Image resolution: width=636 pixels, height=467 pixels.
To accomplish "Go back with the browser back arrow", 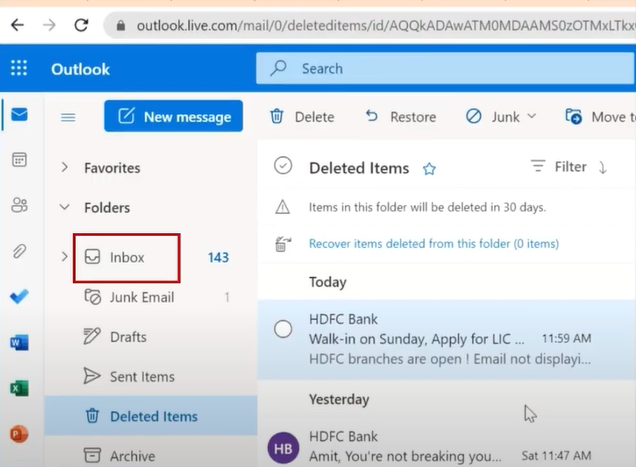I will (17, 25).
